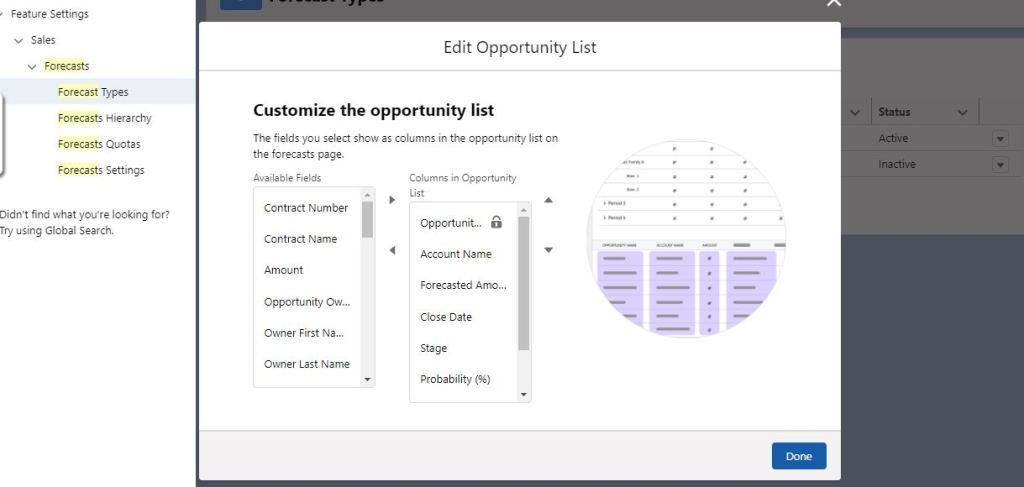Image resolution: width=1024 pixels, height=487 pixels.
Task: Go to Forecasts Settings page
Action: tap(100, 170)
